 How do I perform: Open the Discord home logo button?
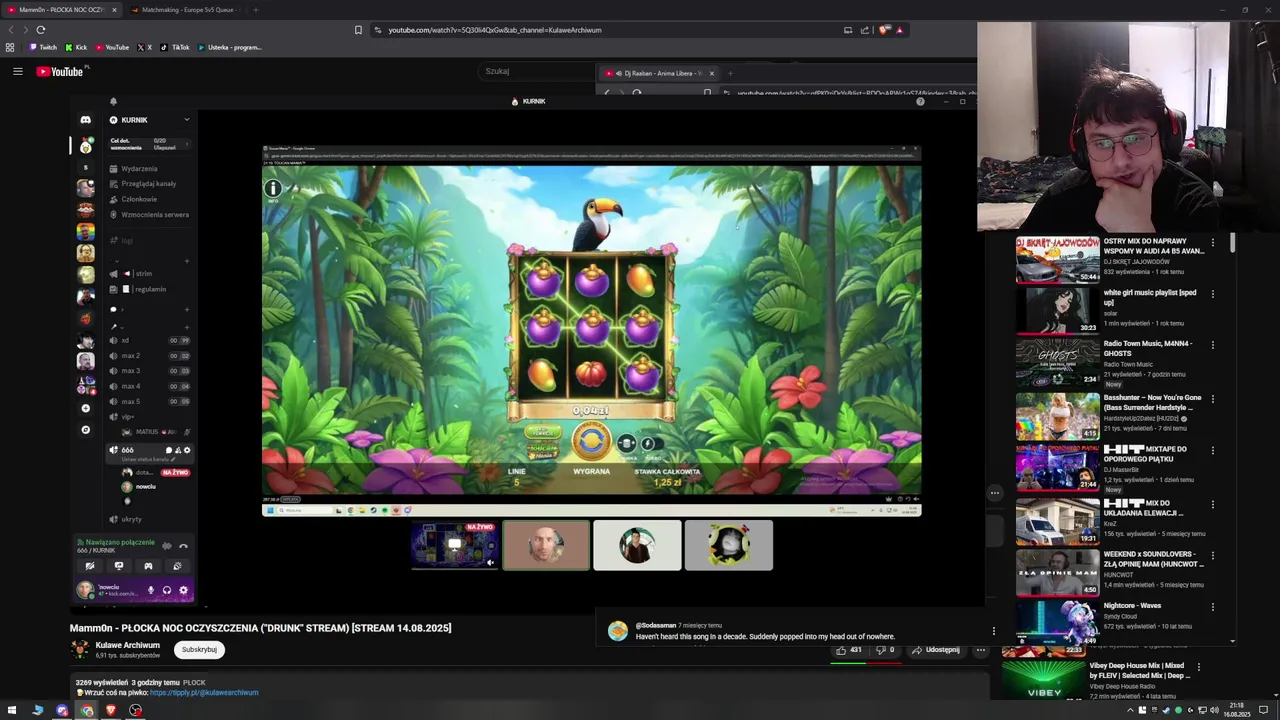(85, 120)
